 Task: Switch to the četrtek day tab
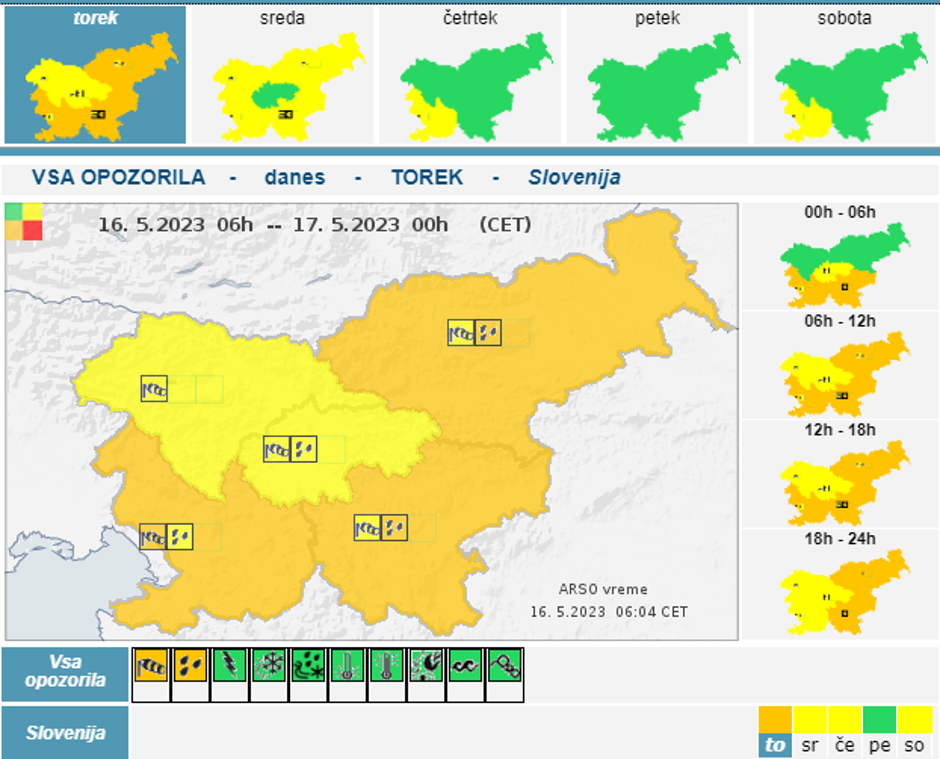(x=469, y=75)
